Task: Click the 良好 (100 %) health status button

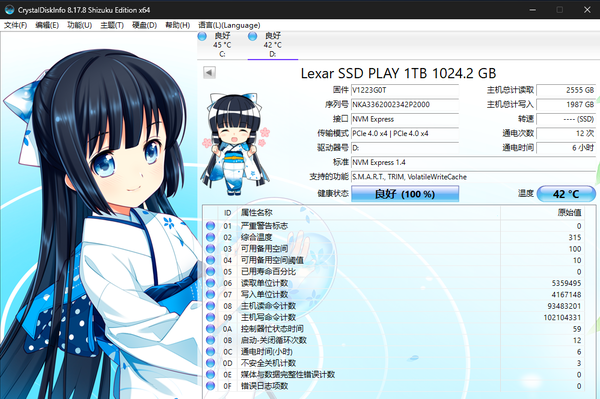Action: [x=405, y=194]
